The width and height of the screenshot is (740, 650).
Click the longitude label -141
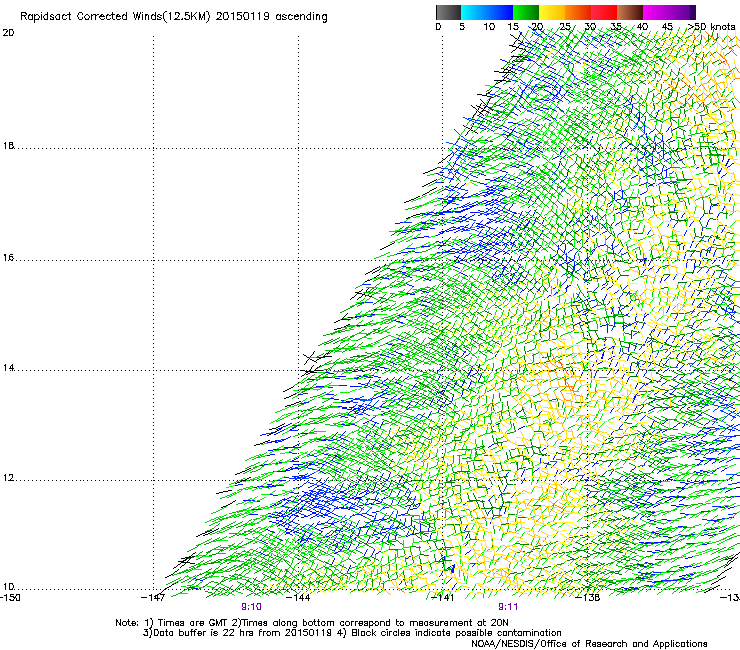(443, 598)
